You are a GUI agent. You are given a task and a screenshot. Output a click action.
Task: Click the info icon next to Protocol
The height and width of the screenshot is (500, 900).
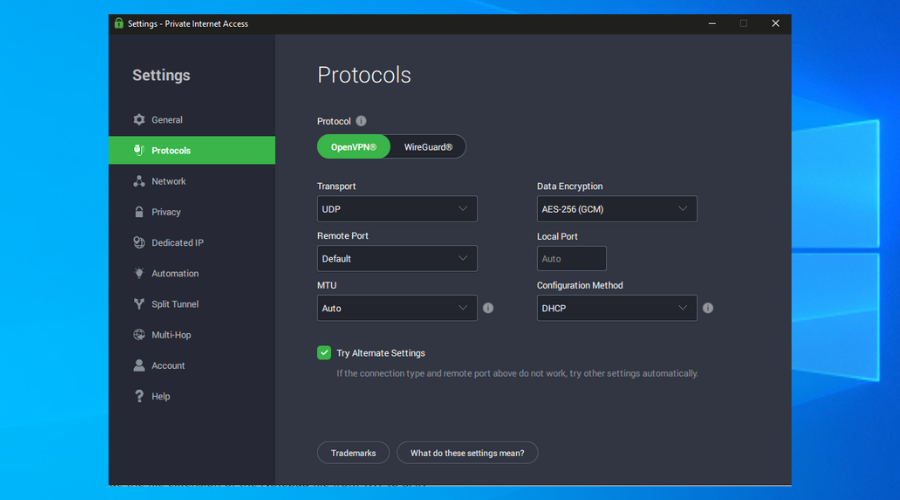[361, 121]
